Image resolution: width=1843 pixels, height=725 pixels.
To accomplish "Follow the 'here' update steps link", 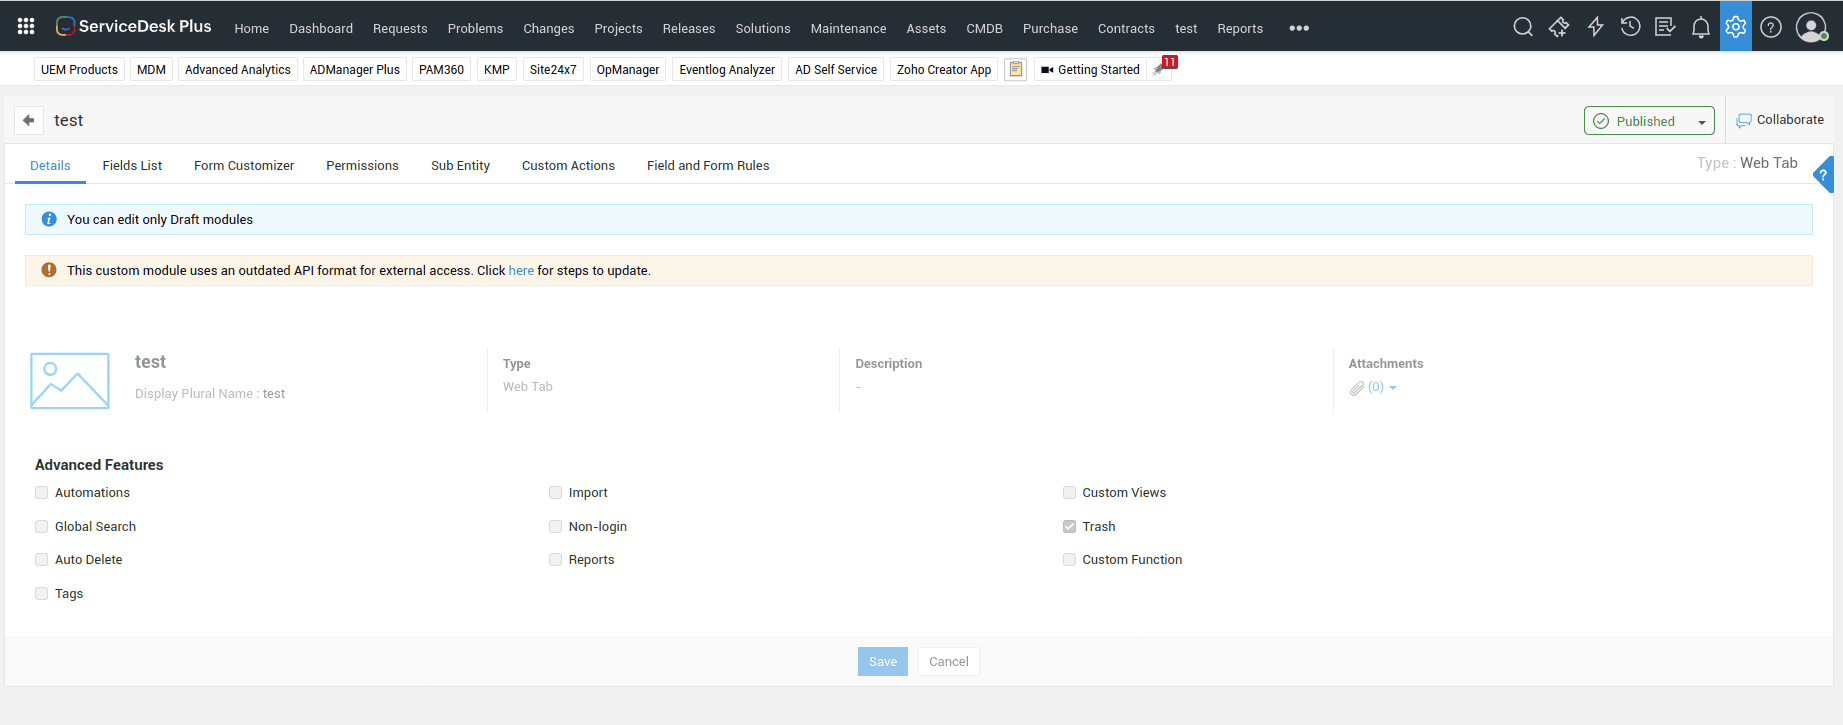I will click(x=521, y=270).
